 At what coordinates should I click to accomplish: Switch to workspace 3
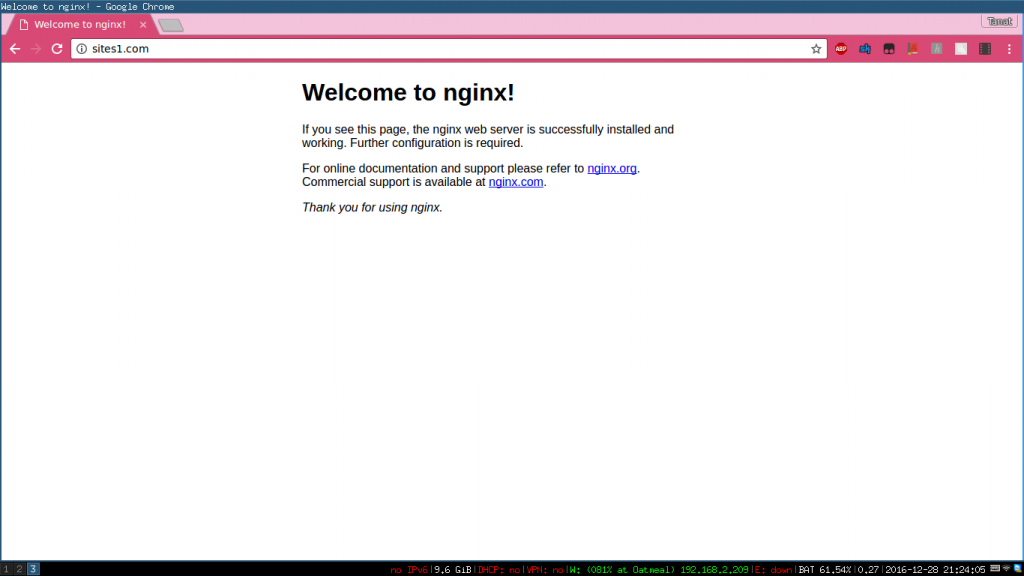coord(33,569)
